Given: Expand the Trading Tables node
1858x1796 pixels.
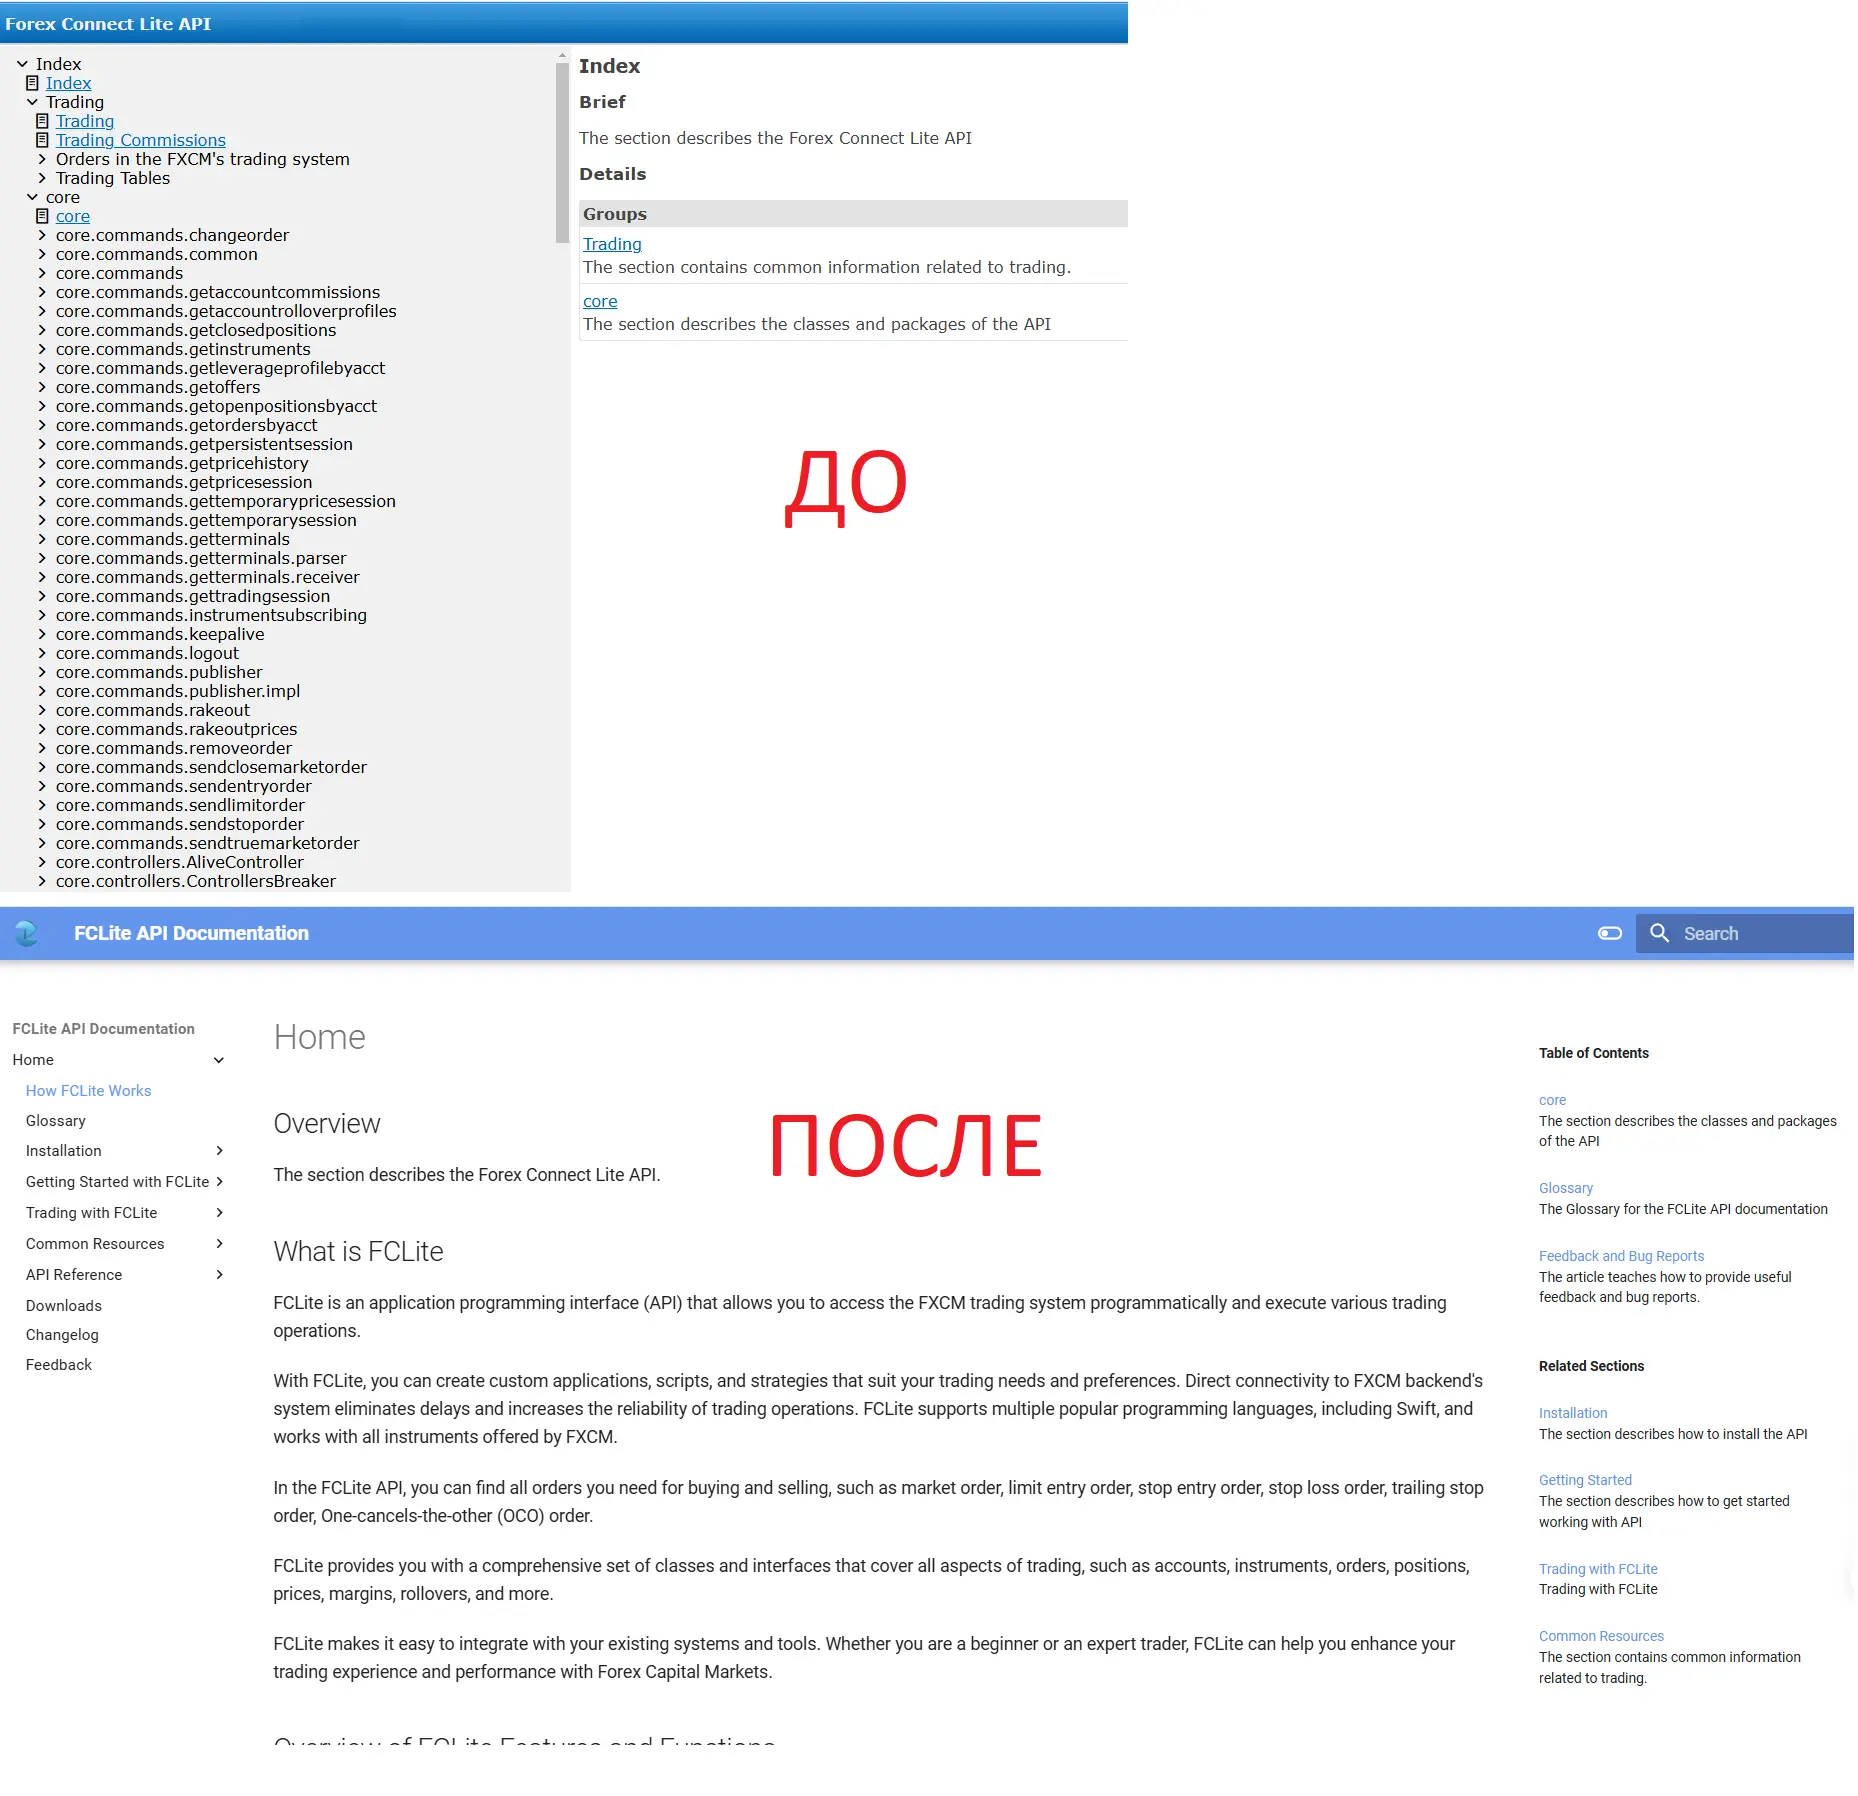Looking at the screenshot, I should [42, 178].
